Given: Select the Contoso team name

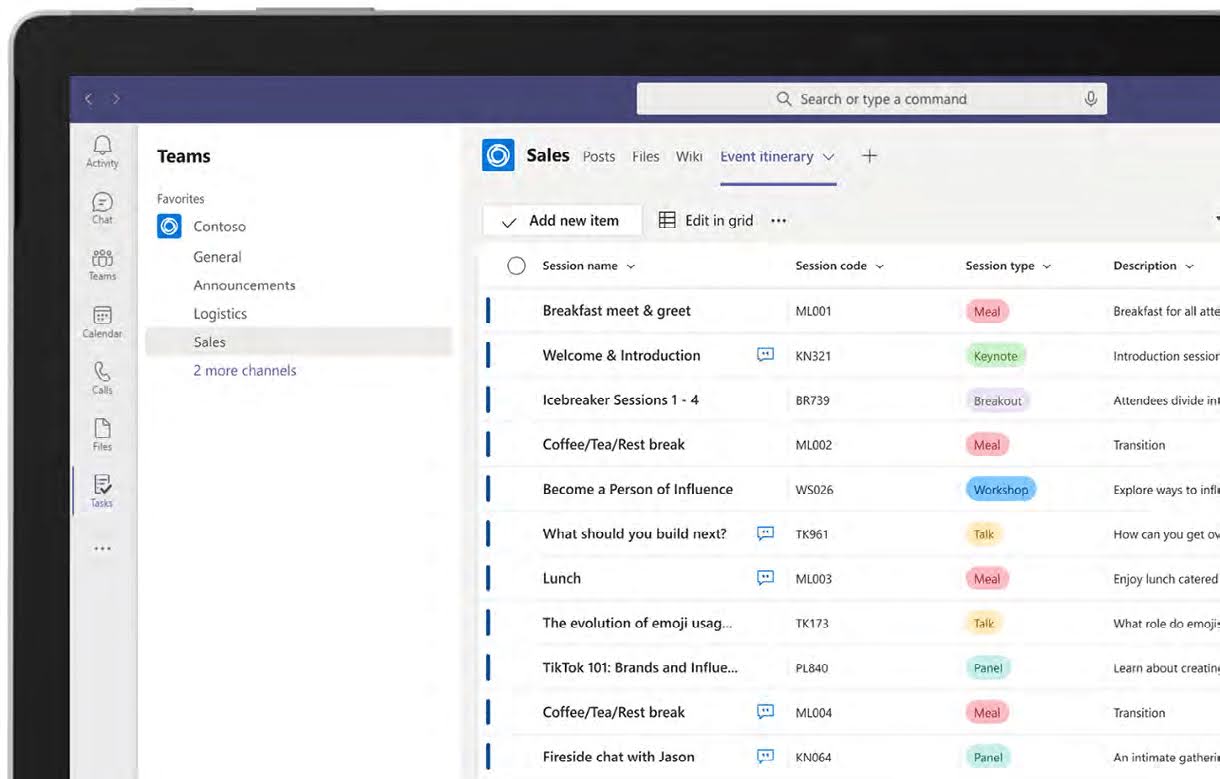Looking at the screenshot, I should pos(219,226).
